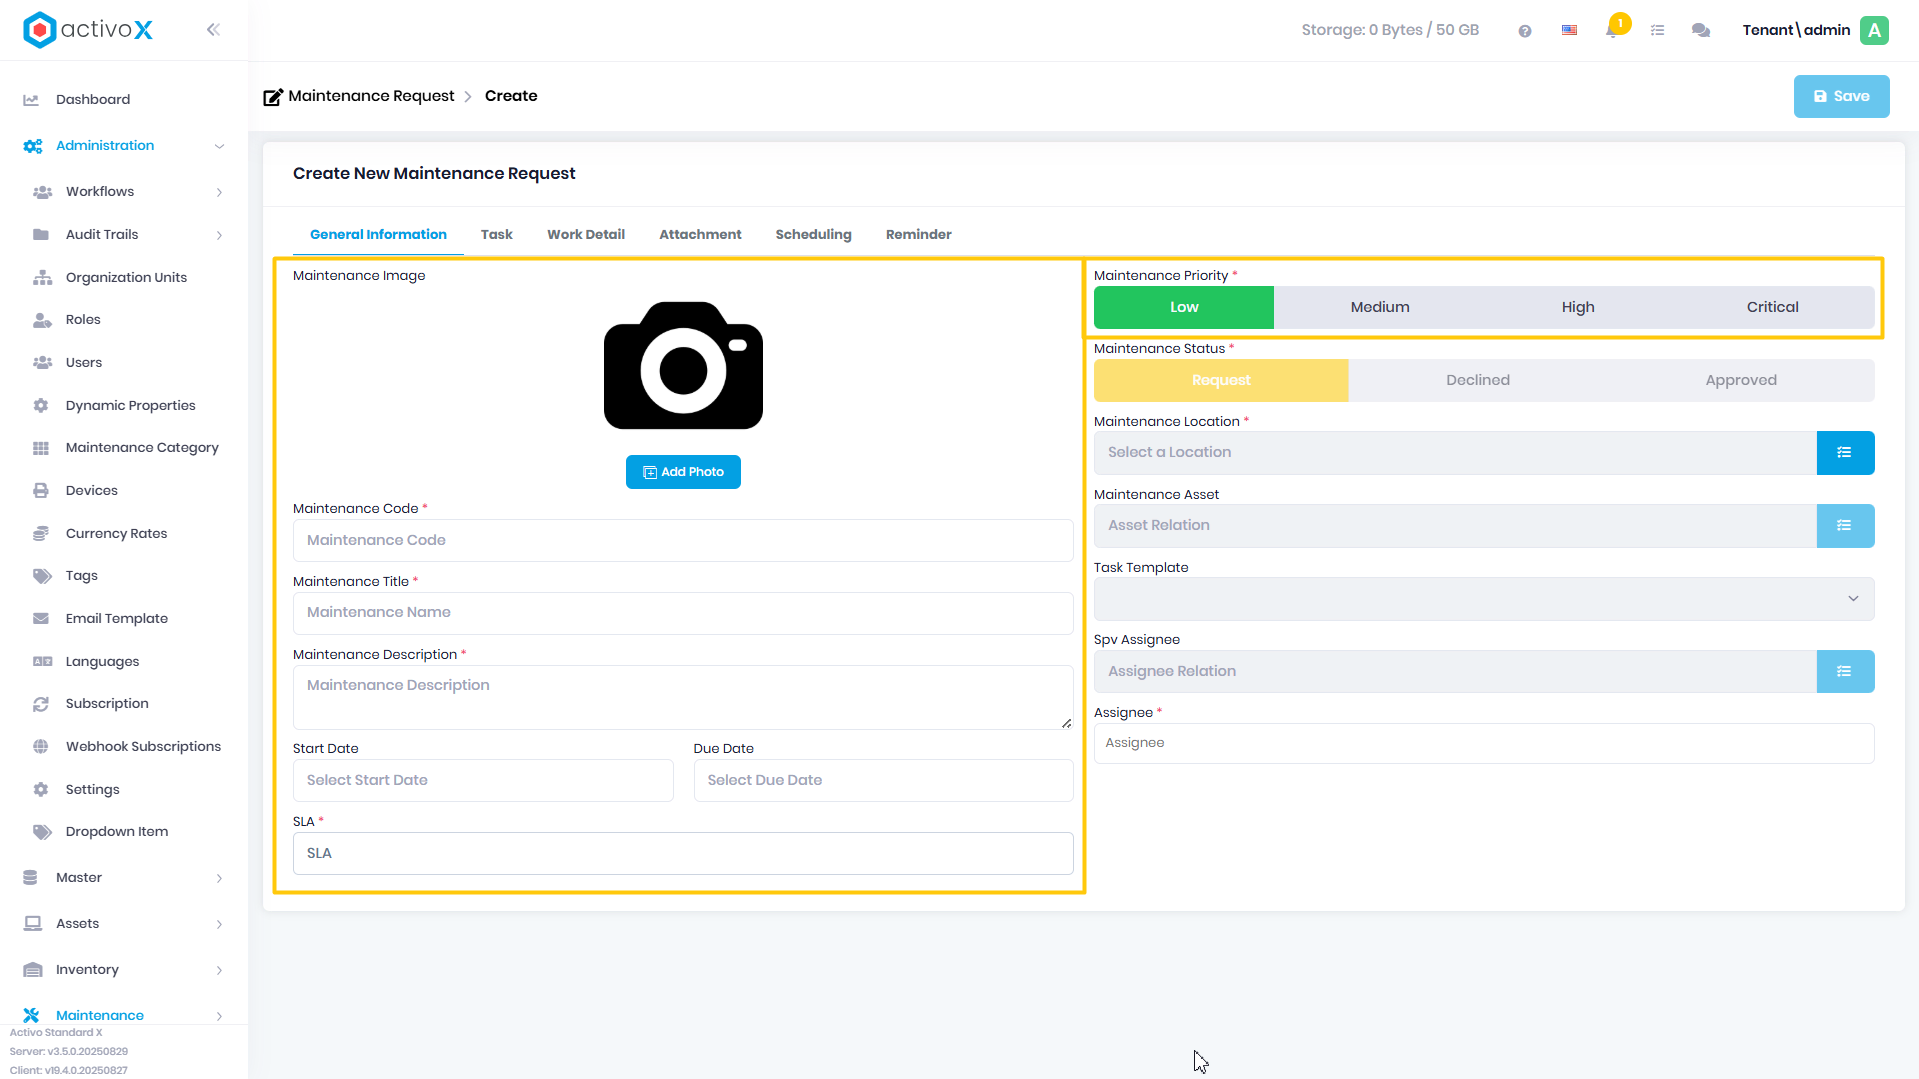Open the Dropdown Item page
The width and height of the screenshot is (1919, 1079).
[117, 832]
